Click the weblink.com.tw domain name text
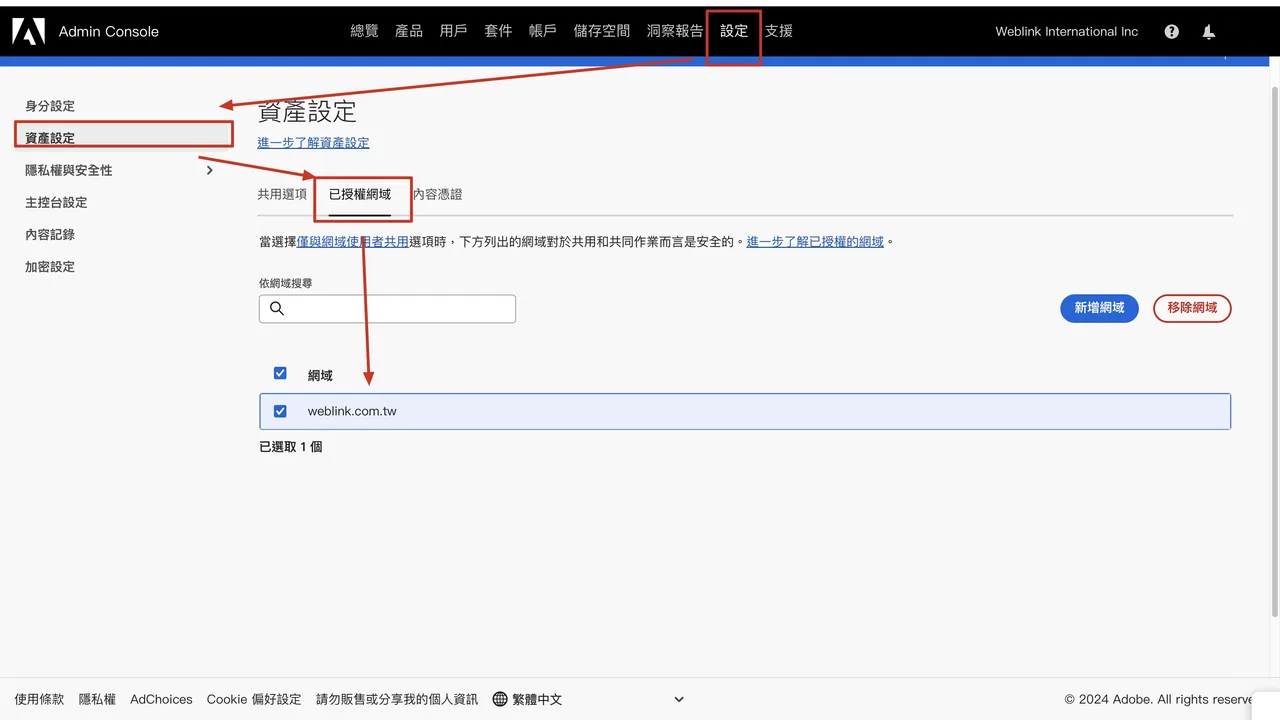Image resolution: width=1280 pixels, height=720 pixels. [x=352, y=411]
